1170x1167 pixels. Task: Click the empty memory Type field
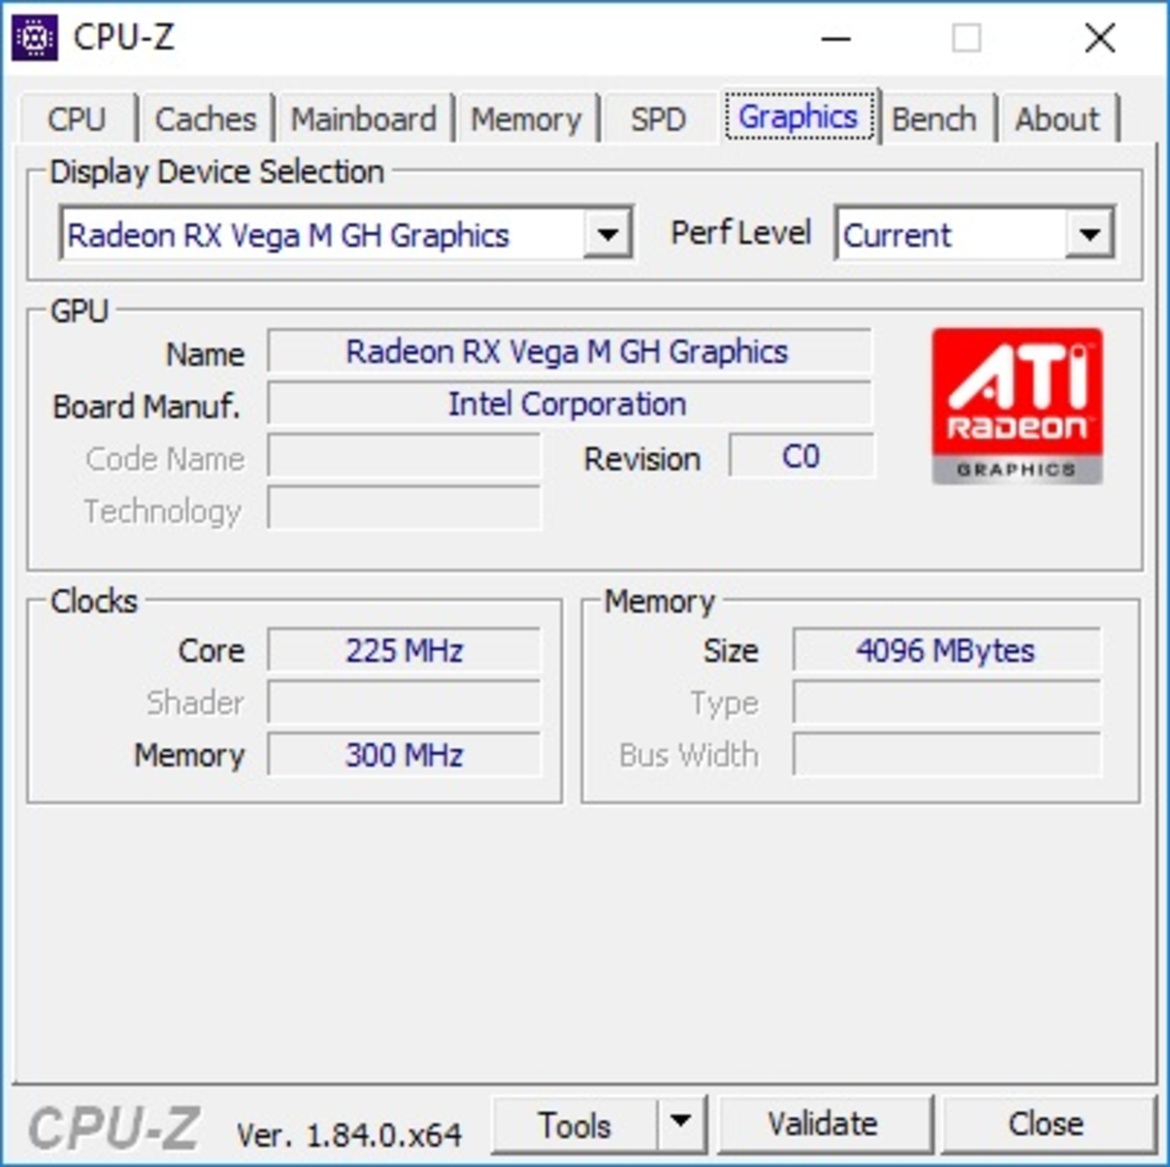[x=946, y=702]
